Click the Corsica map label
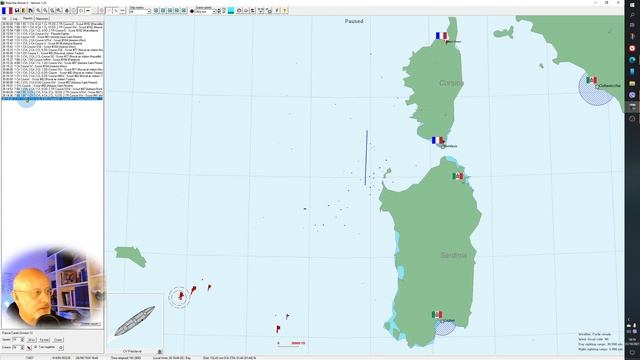 [451, 83]
